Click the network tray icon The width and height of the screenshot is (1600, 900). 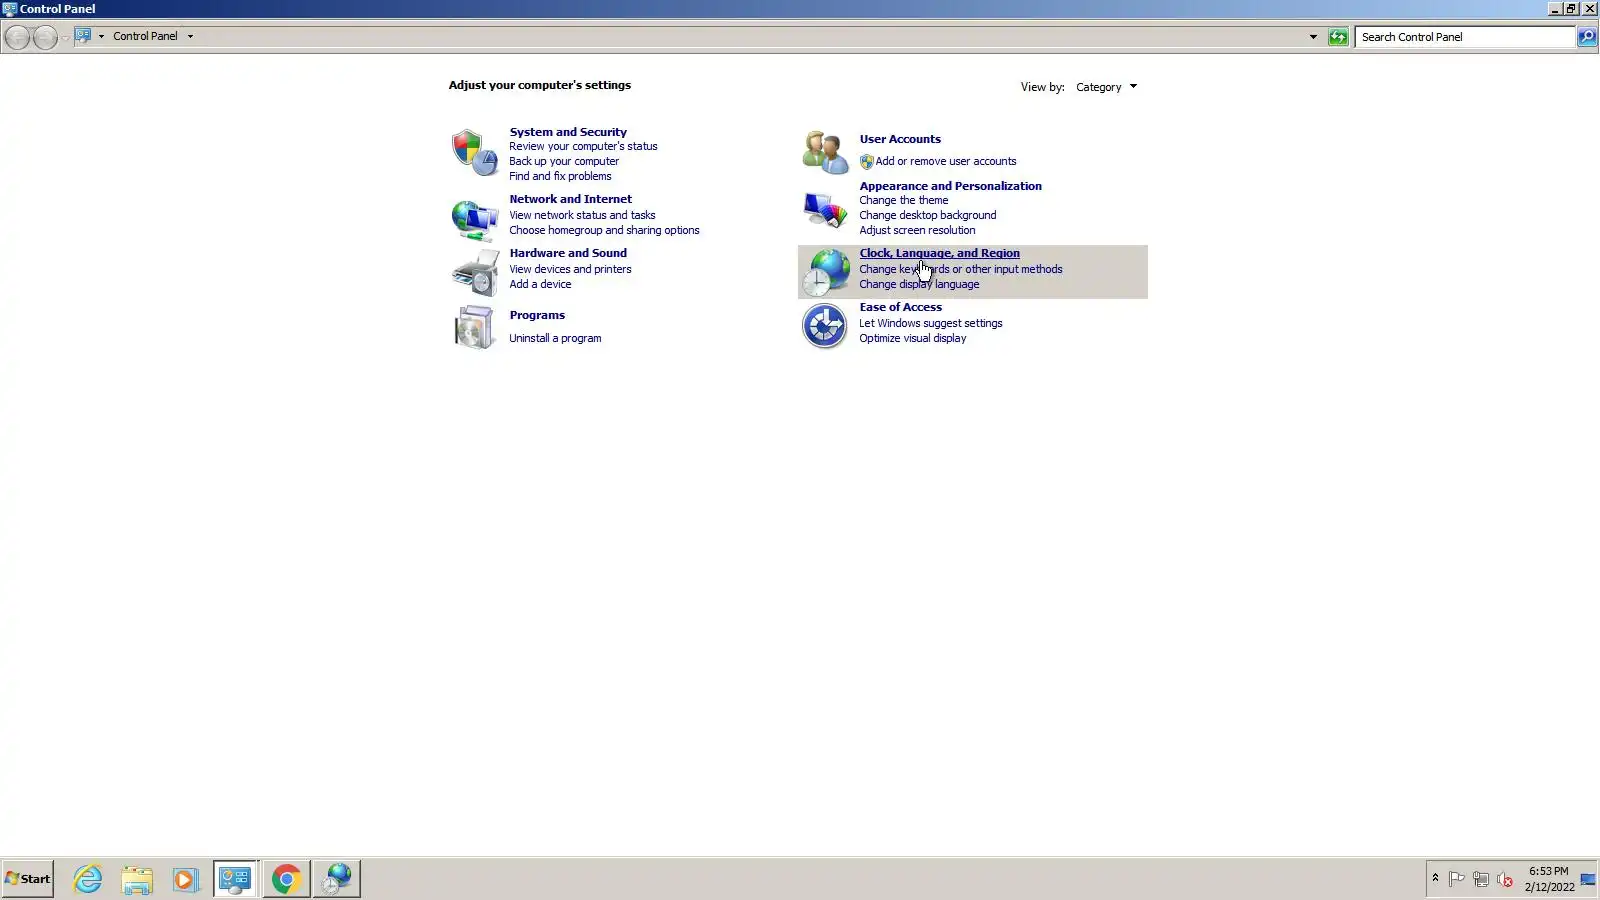point(1481,879)
